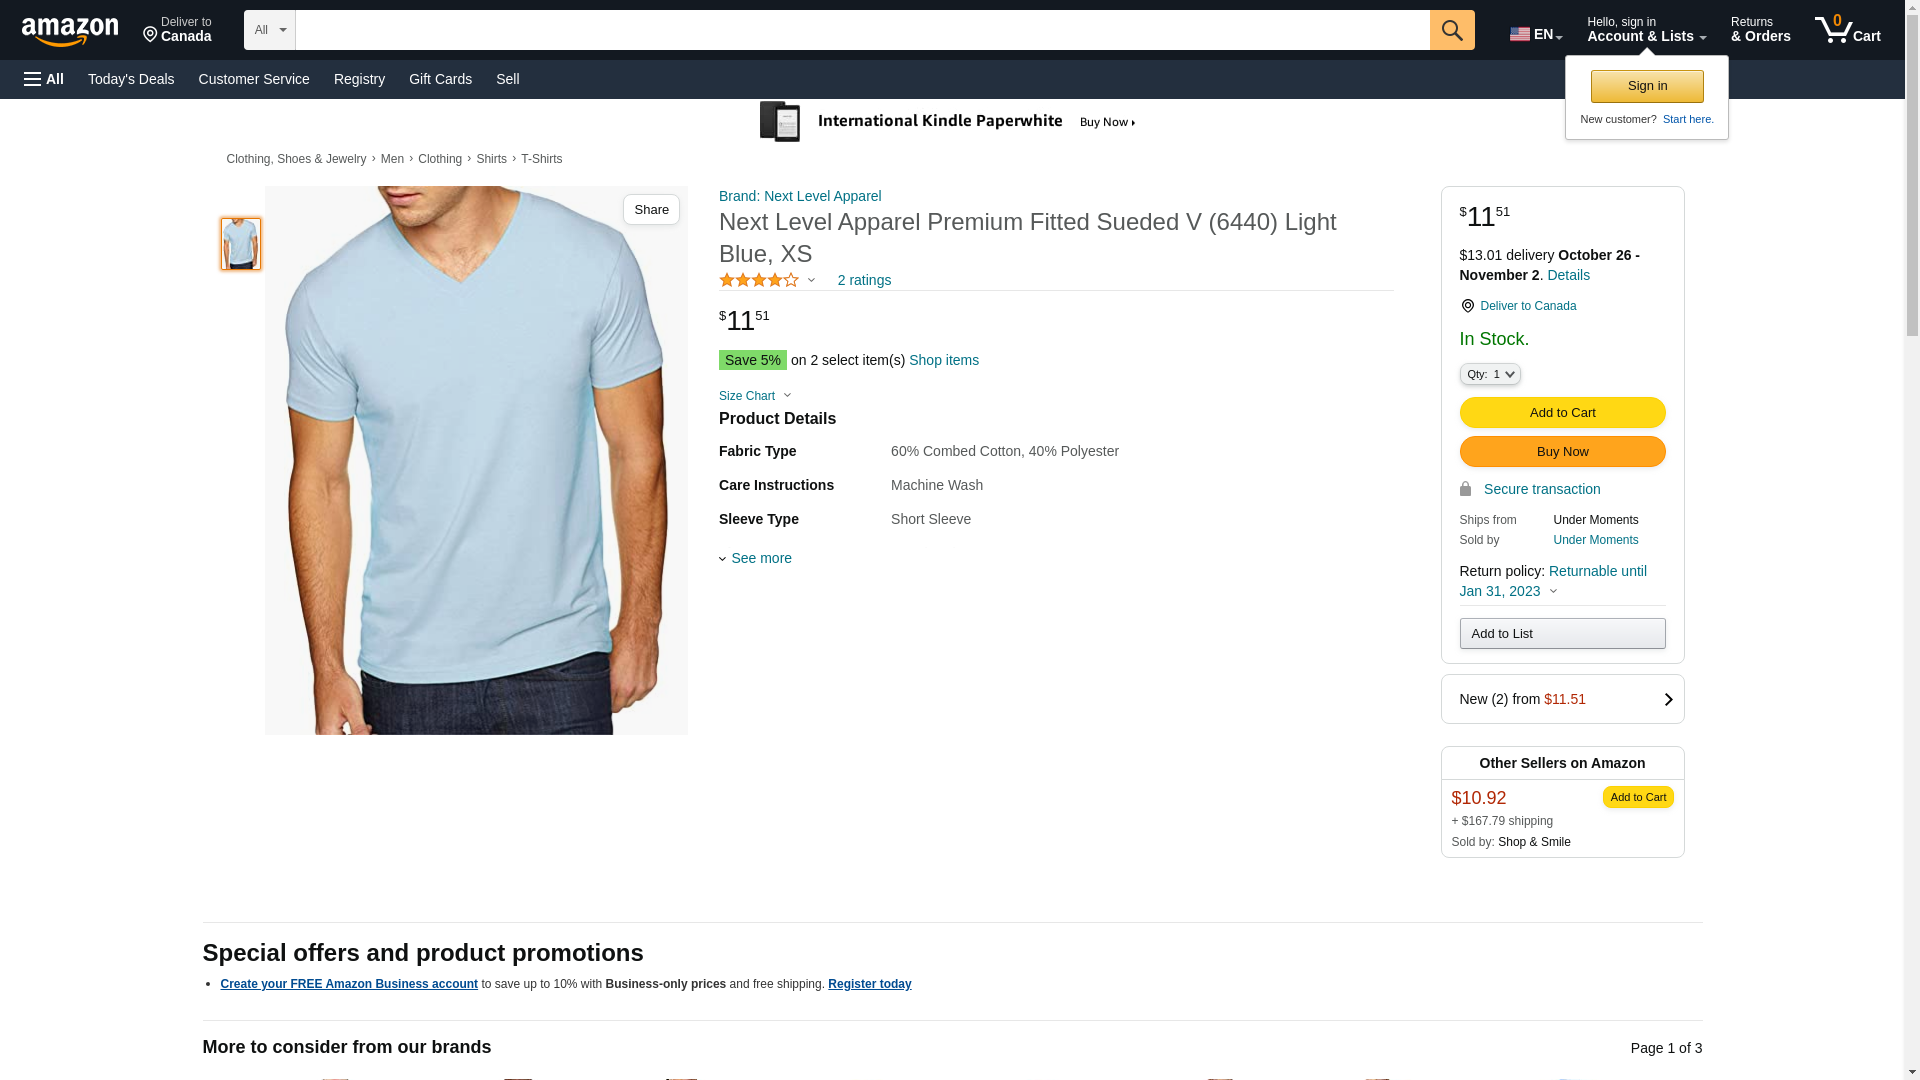Open the All hamburger menu
The height and width of the screenshot is (1080, 1920).
click(x=44, y=79)
